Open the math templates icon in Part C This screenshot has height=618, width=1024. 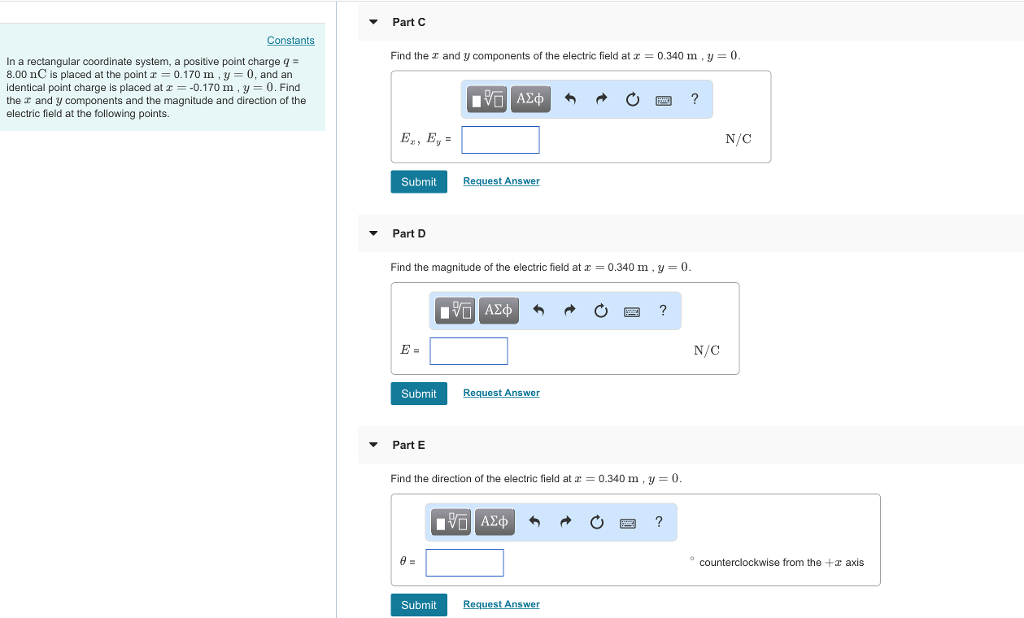click(x=486, y=99)
